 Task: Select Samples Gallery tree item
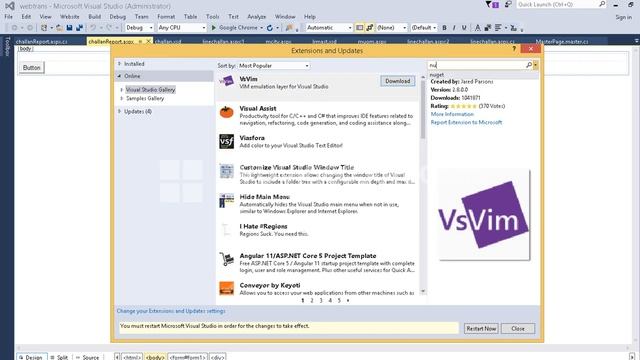[x=145, y=98]
